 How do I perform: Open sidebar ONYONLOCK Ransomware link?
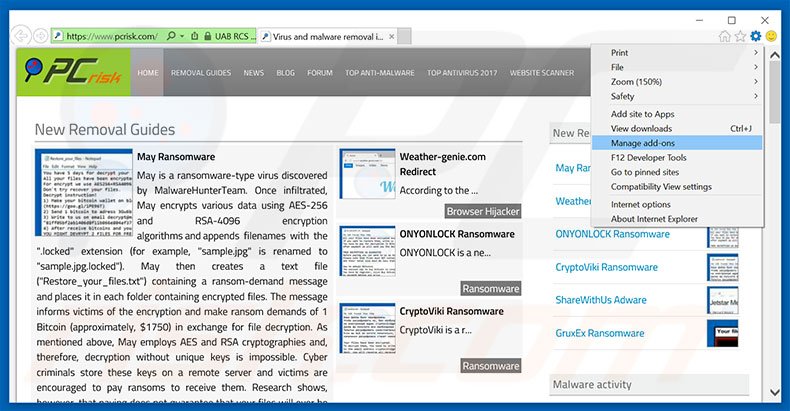(x=612, y=234)
